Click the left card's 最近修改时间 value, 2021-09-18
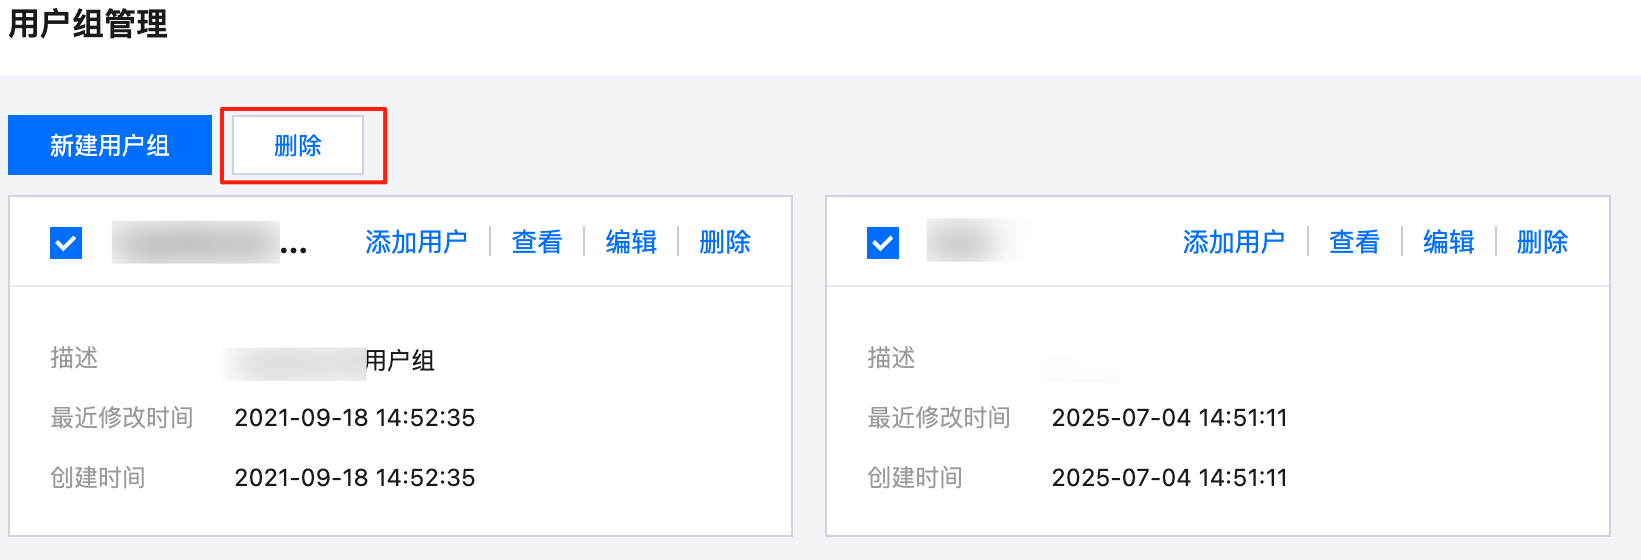The height and width of the screenshot is (560, 1641). (x=355, y=418)
